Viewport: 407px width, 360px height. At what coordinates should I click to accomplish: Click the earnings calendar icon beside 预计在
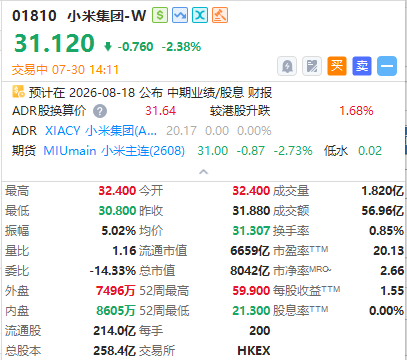point(18,92)
